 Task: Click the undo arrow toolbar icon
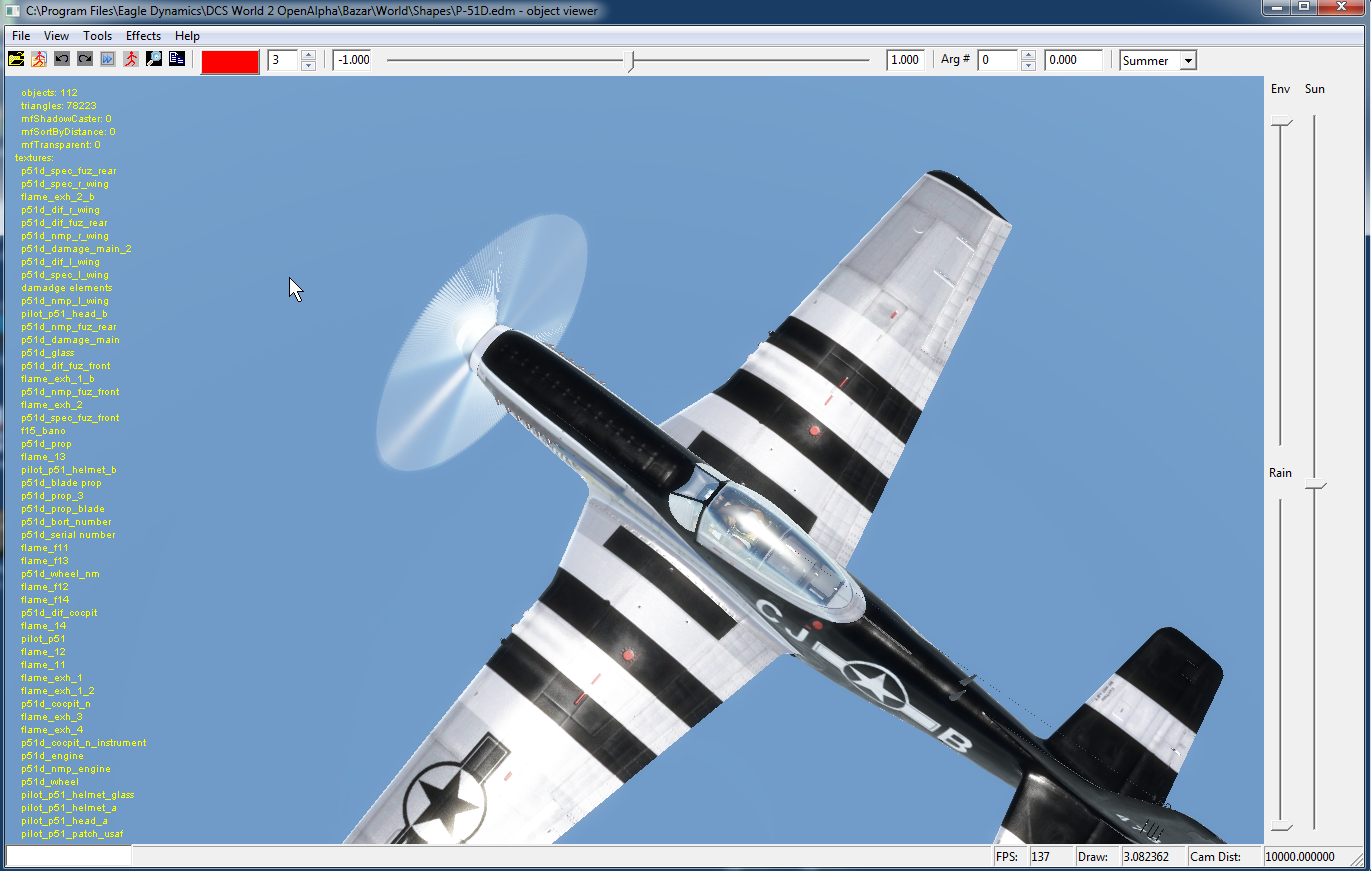click(x=62, y=60)
